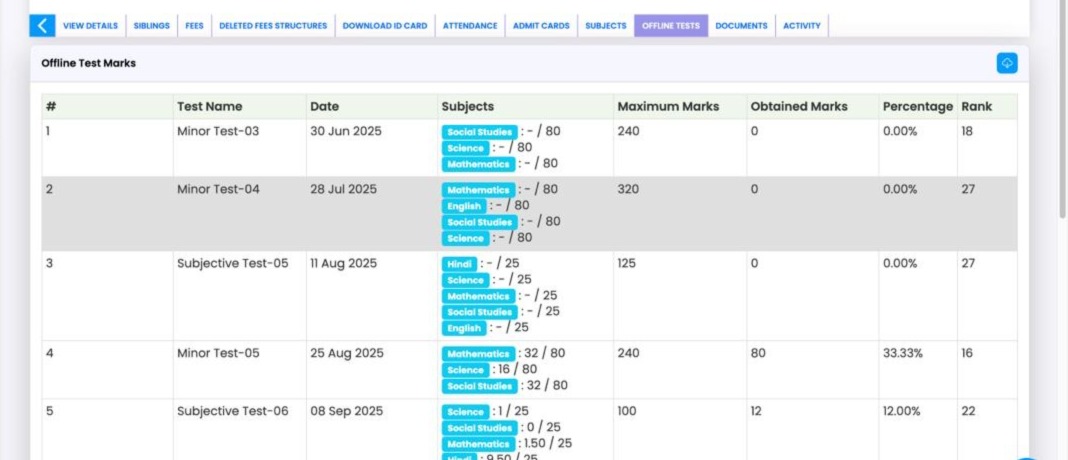The image size is (1068, 460).
Task: Go to Deleted Fees Structures tab
Action: [x=273, y=26]
